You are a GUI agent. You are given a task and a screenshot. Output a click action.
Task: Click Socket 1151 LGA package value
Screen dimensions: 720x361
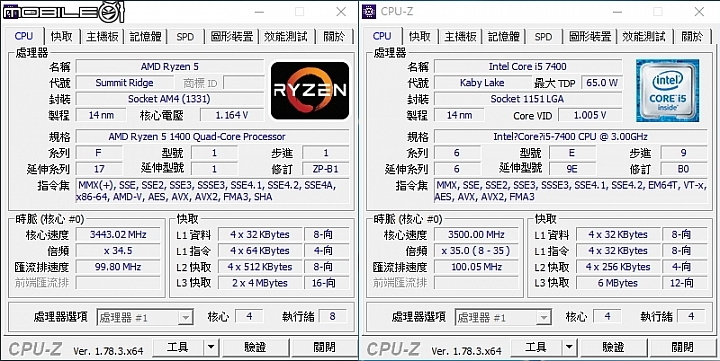(x=528, y=99)
